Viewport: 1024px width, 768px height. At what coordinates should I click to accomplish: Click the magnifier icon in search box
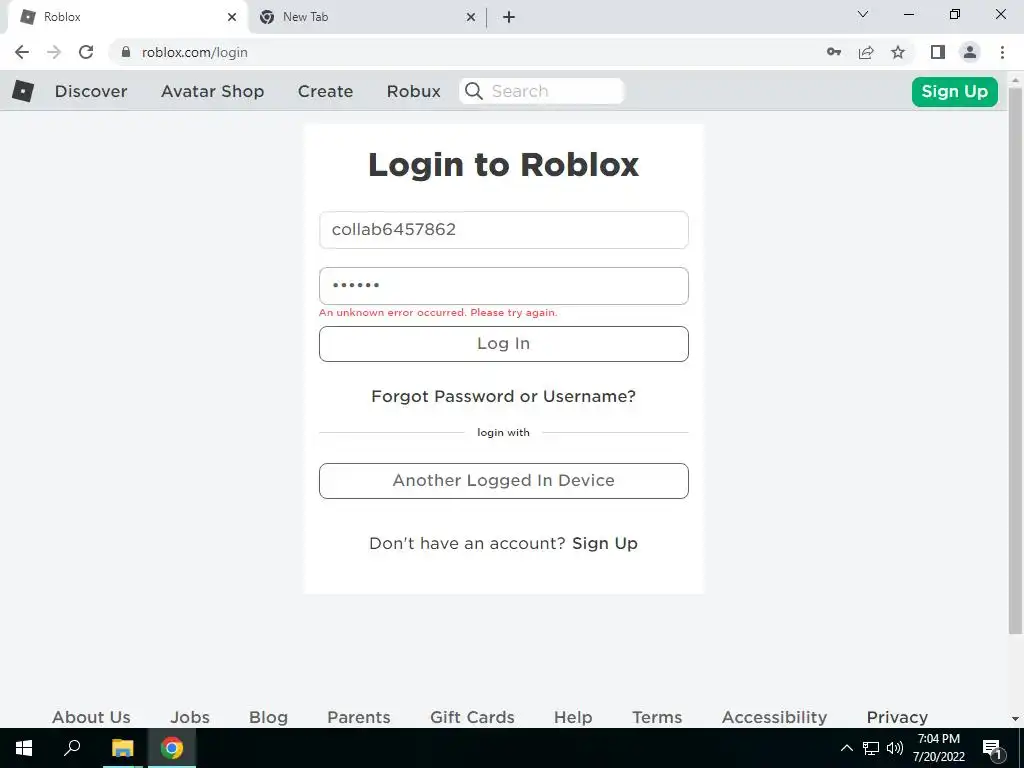(474, 91)
